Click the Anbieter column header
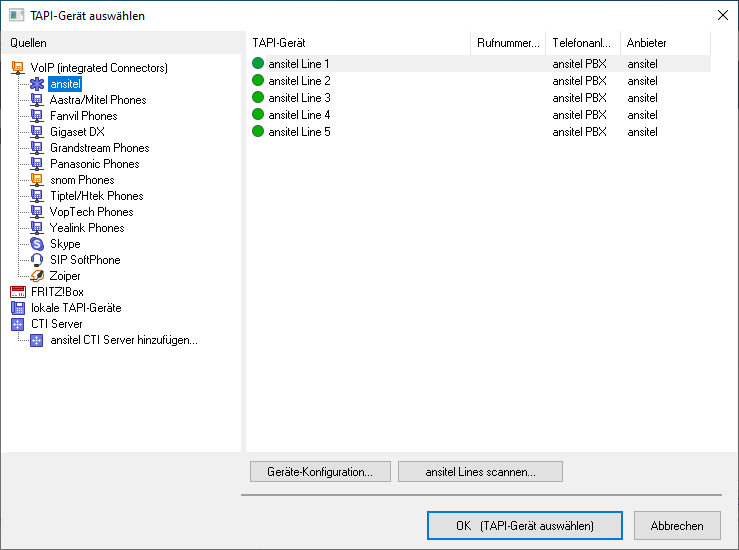The width and height of the screenshot is (739, 550). click(x=665, y=43)
